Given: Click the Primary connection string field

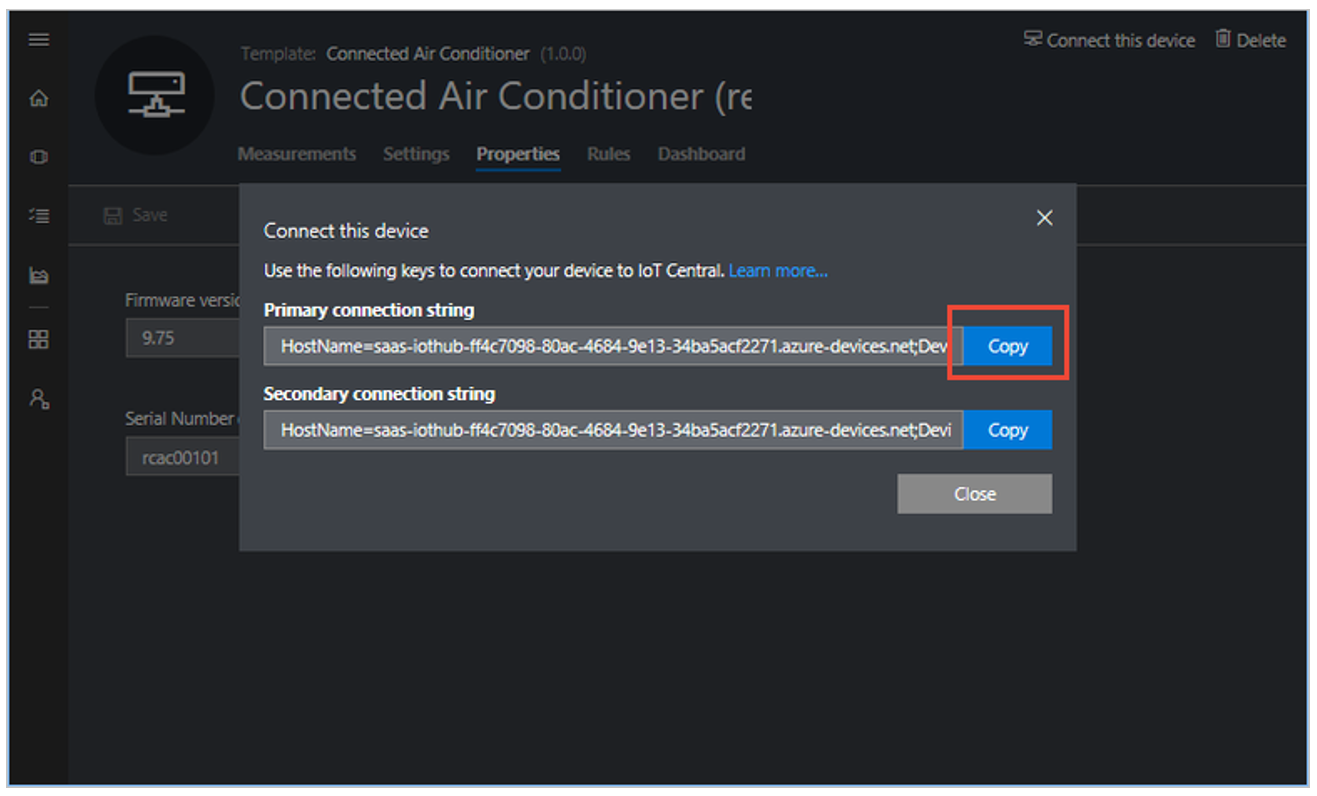Looking at the screenshot, I should [x=613, y=346].
